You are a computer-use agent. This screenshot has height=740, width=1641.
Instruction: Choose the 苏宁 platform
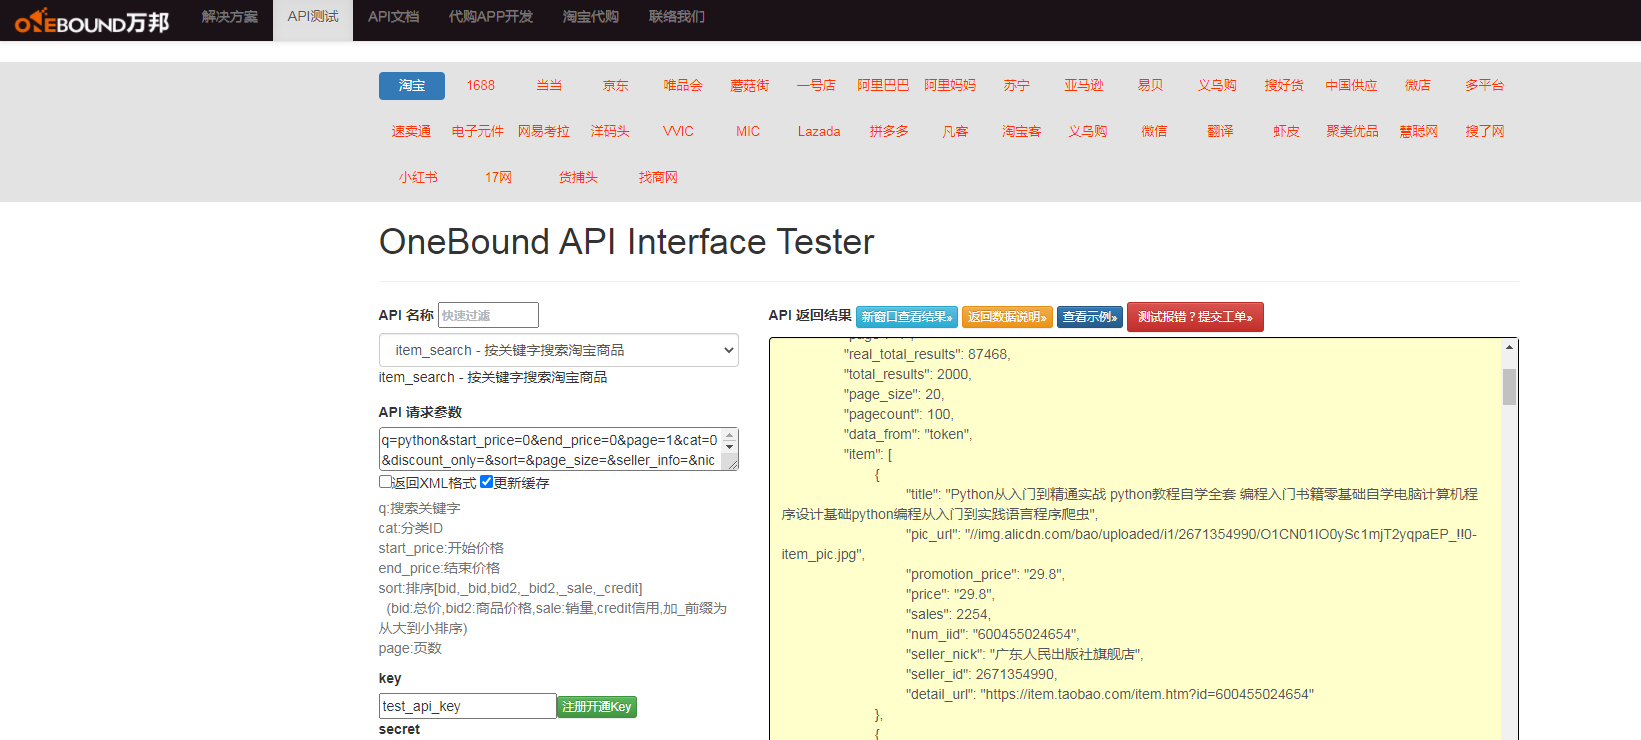point(1017,86)
